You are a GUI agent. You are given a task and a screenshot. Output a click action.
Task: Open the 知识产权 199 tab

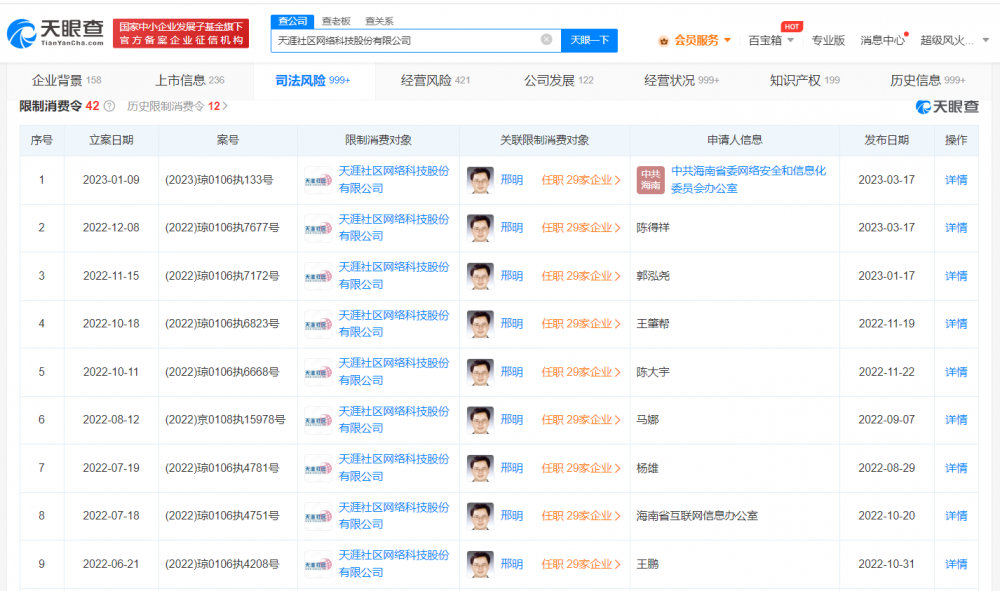805,80
